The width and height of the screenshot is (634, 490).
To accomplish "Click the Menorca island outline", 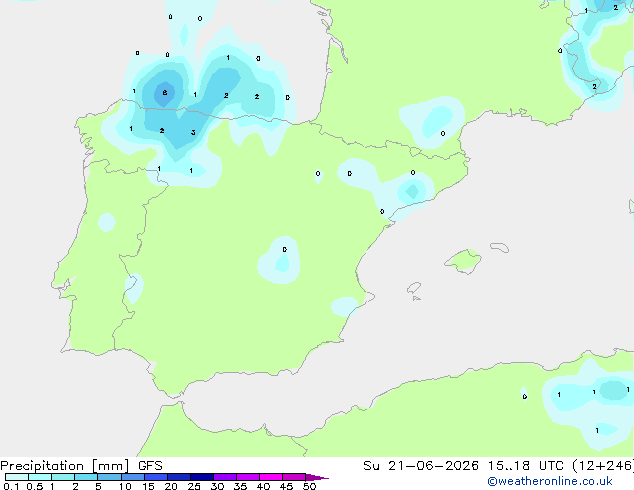I will [499, 247].
